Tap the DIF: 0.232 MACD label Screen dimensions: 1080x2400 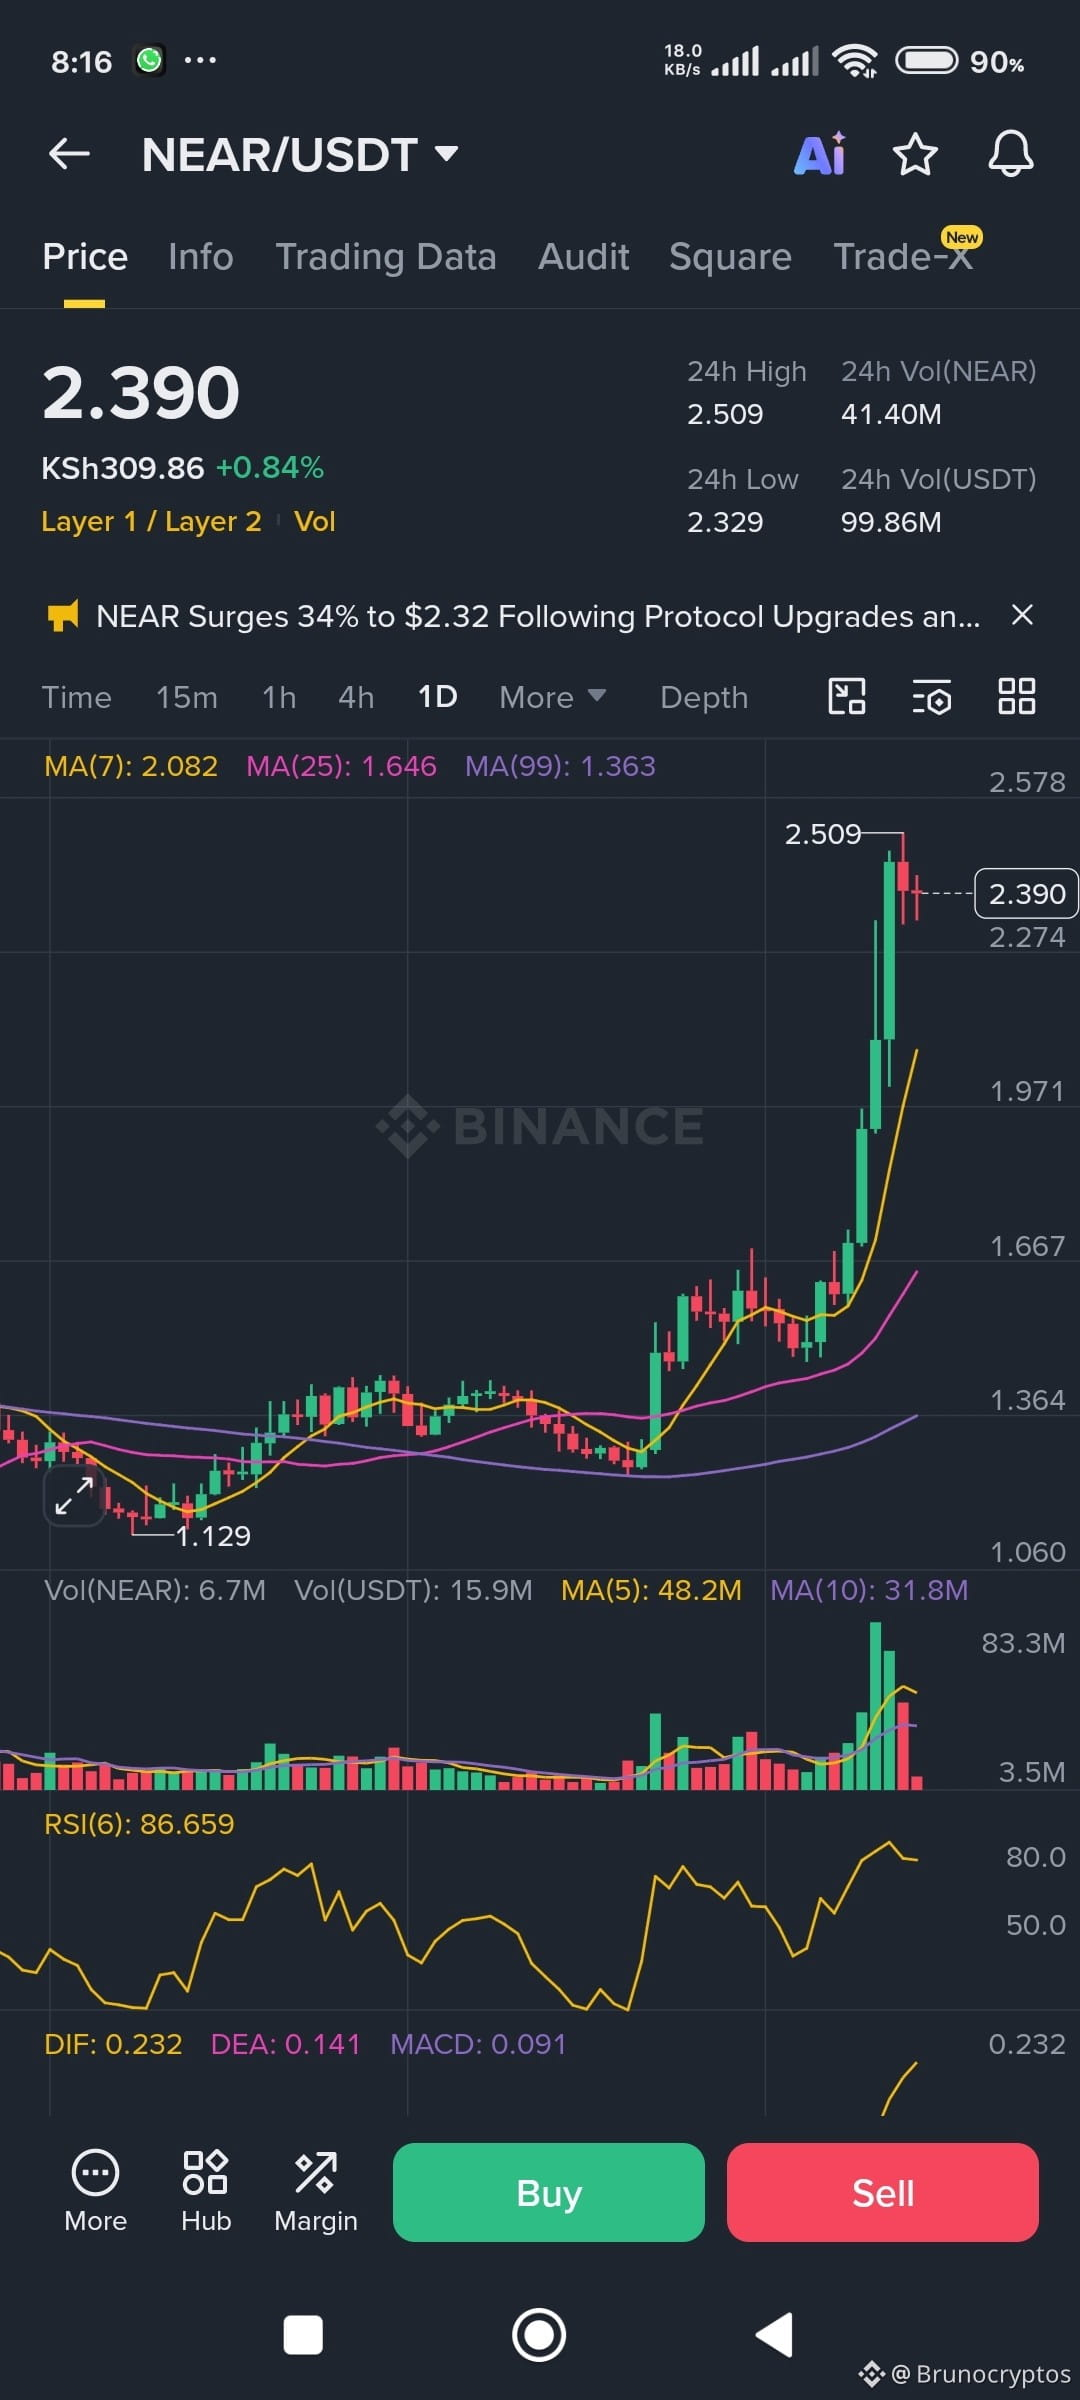(113, 2044)
